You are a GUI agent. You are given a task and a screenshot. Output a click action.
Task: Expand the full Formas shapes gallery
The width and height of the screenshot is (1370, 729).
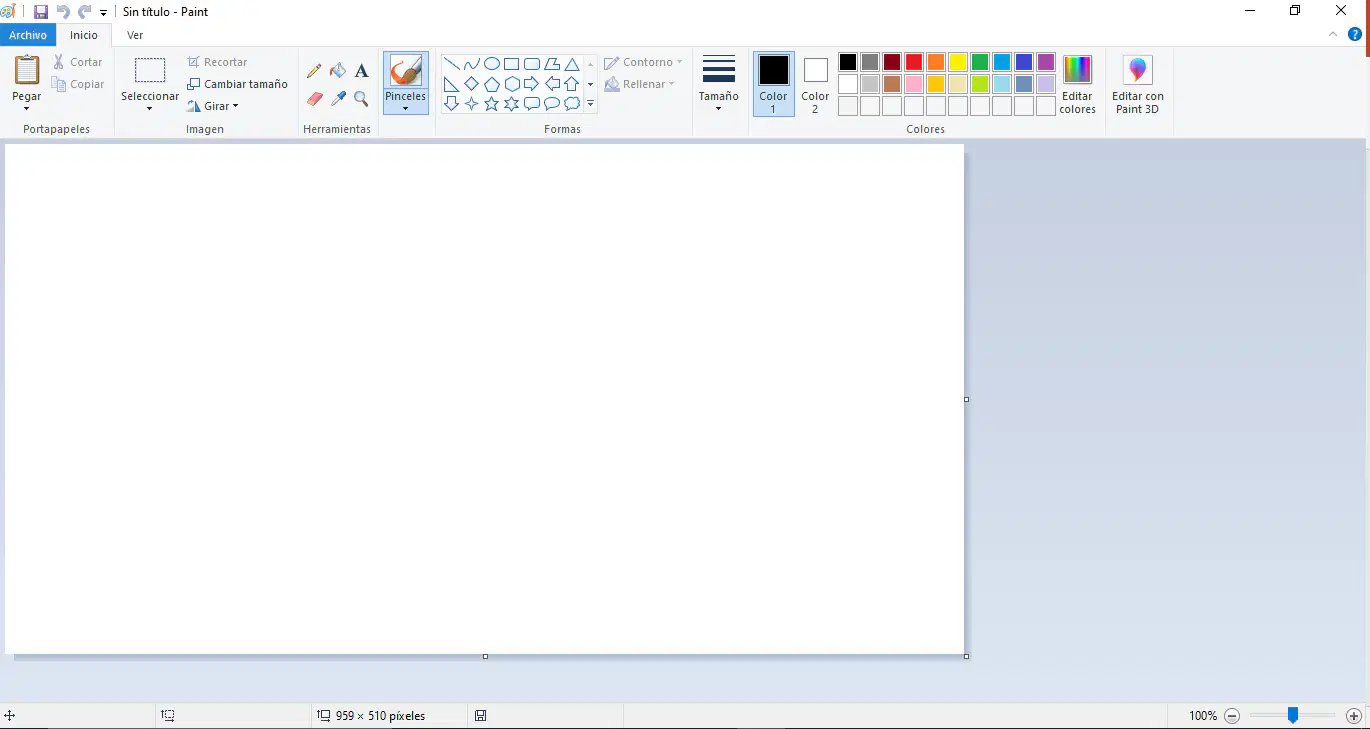point(591,104)
